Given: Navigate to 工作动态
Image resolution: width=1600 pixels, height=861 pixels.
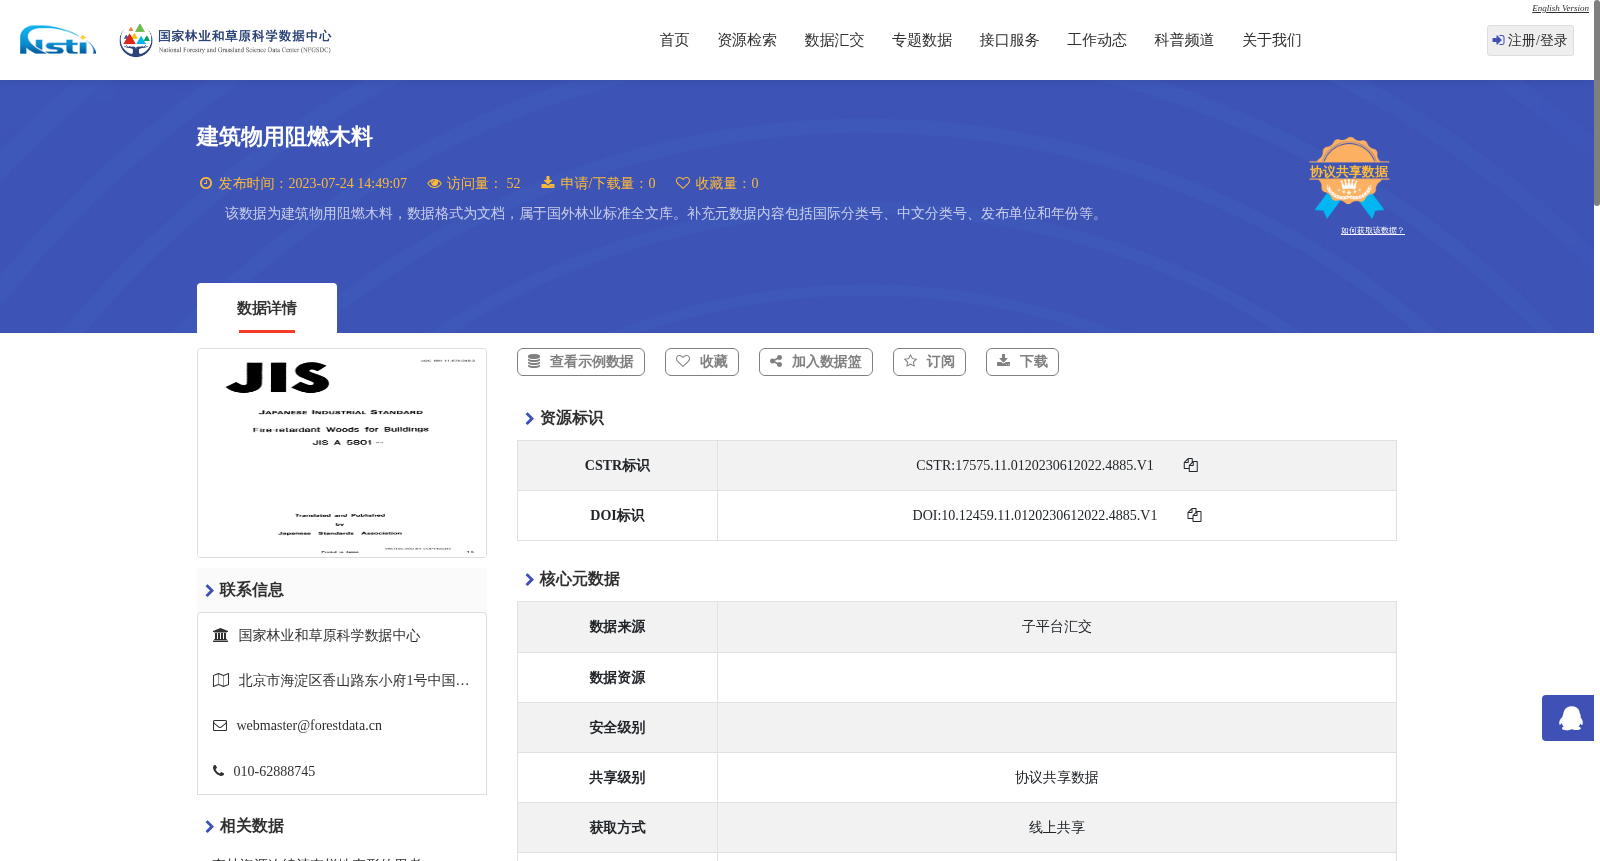Looking at the screenshot, I should [x=1097, y=40].
